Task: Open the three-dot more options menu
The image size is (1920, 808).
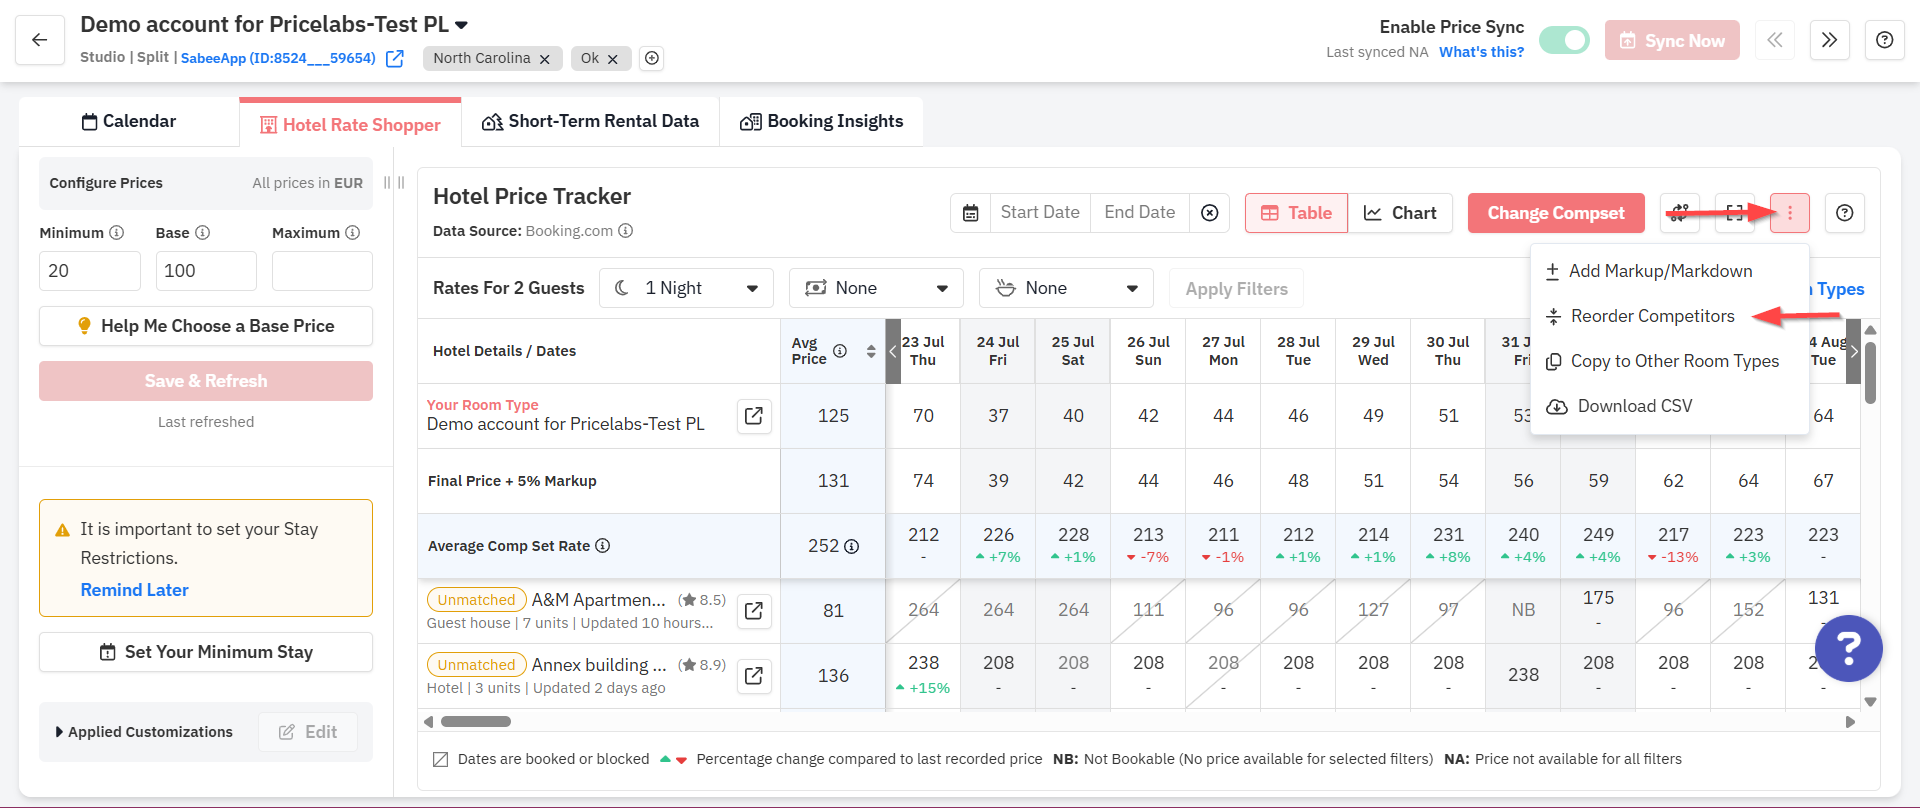Action: click(1790, 213)
